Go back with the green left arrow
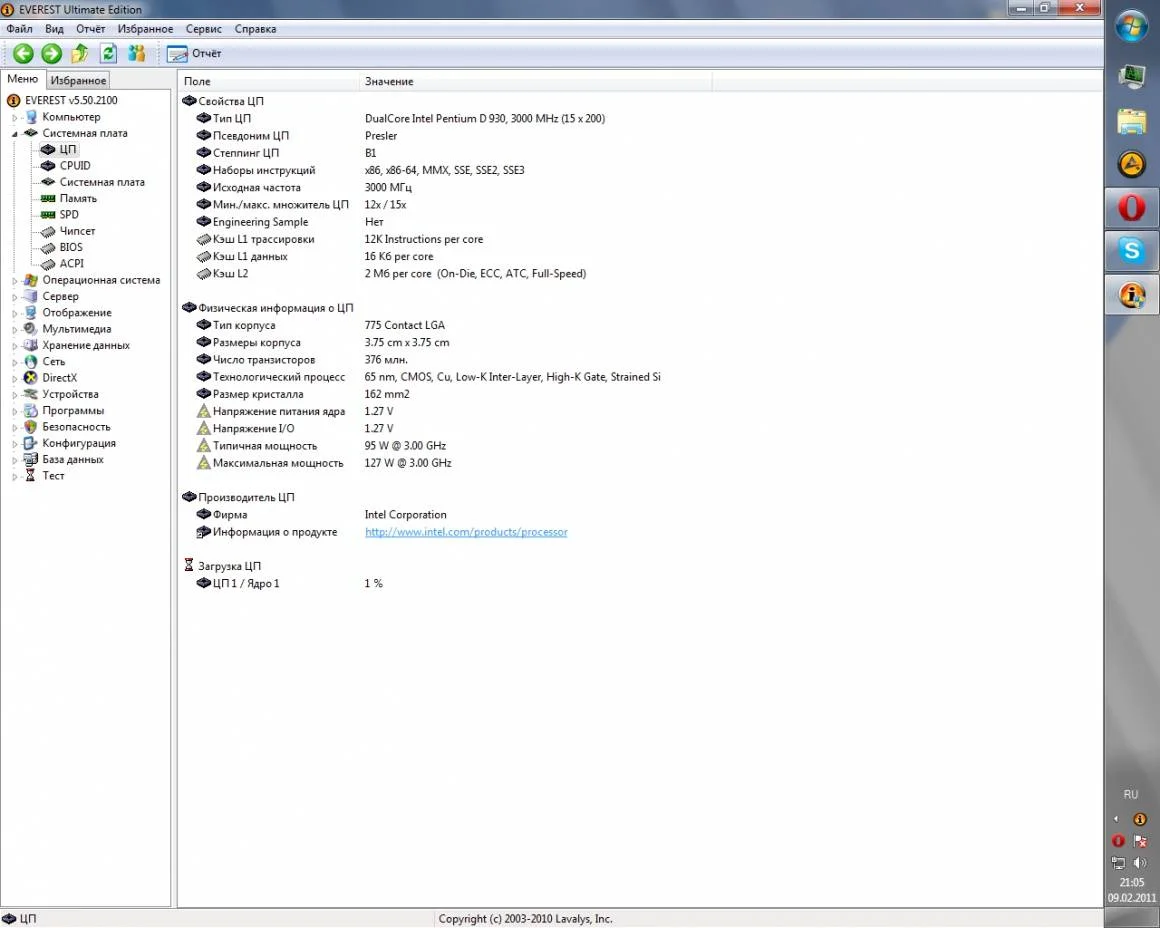The height and width of the screenshot is (928, 1160). [x=23, y=53]
